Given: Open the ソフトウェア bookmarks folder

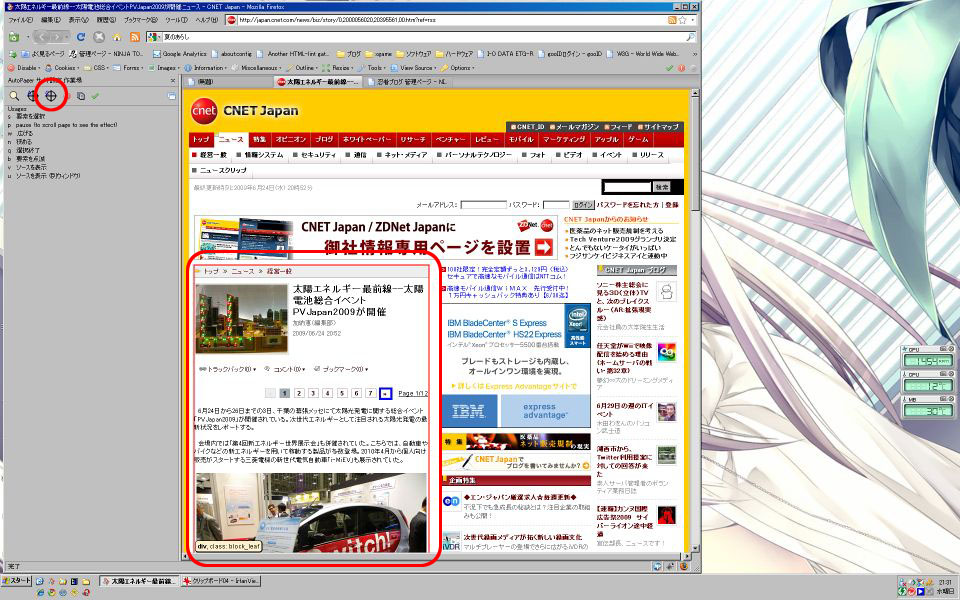Looking at the screenshot, I should tap(414, 54).
